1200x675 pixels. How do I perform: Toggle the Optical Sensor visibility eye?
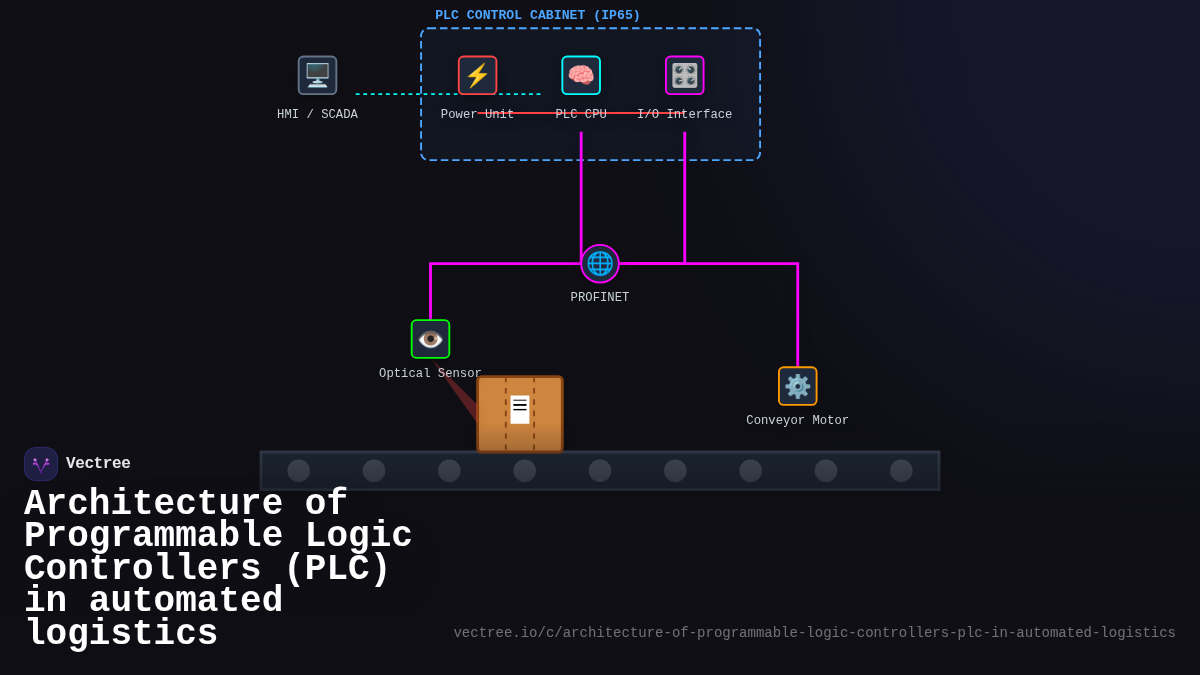click(x=430, y=338)
